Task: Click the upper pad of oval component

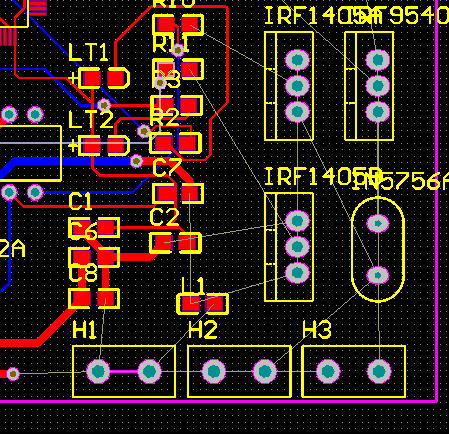Action: coord(378,224)
